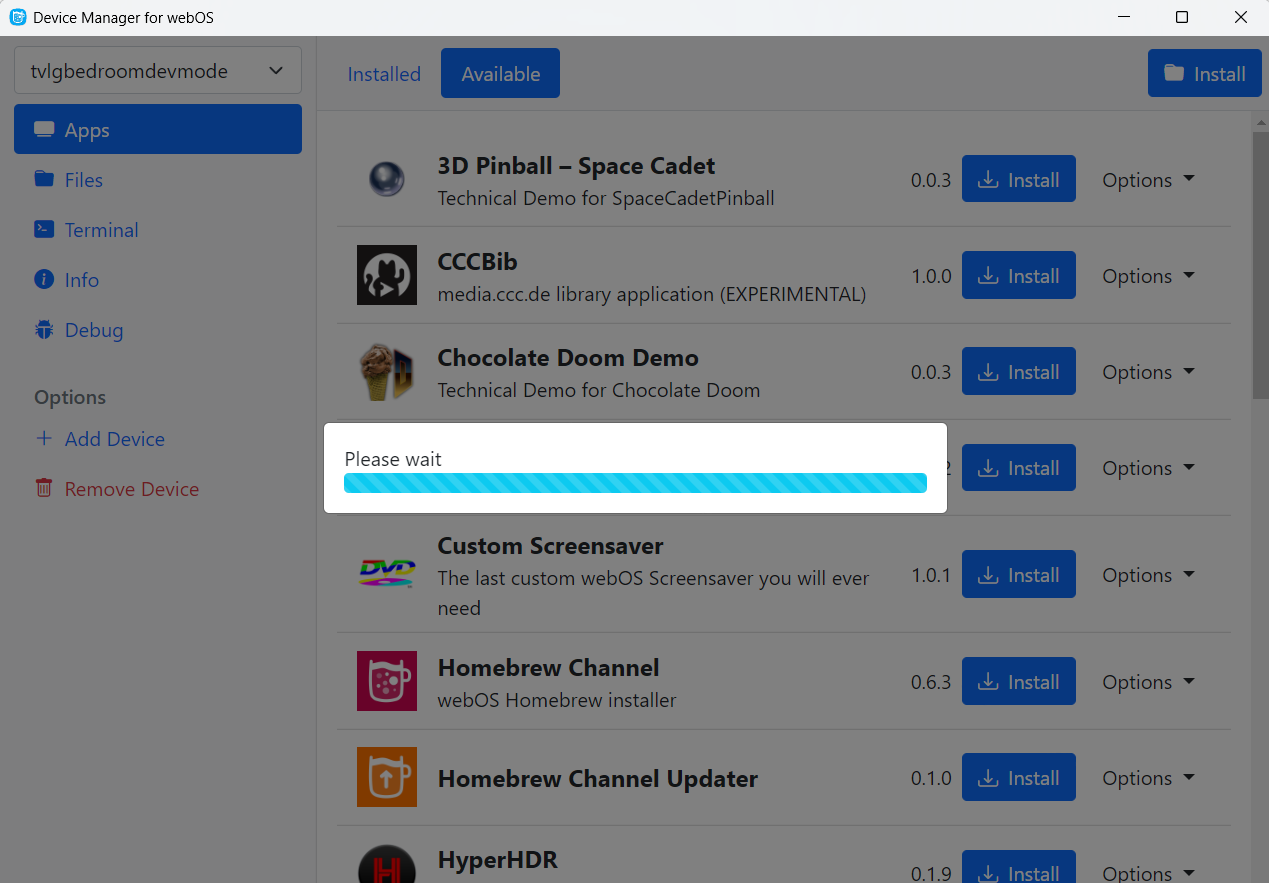Click the CCCBib app icon

pos(386,276)
